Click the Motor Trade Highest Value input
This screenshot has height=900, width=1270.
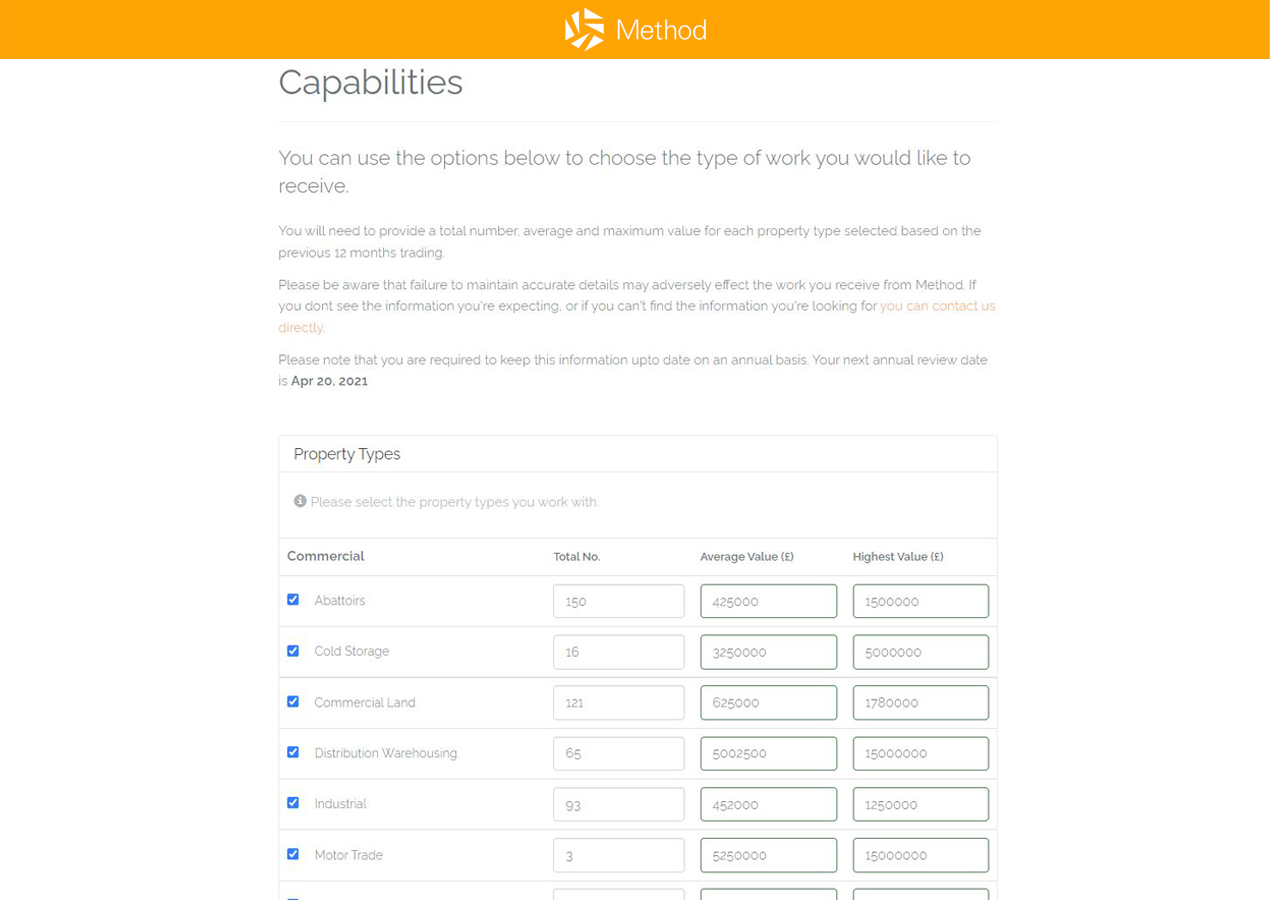[x=921, y=855]
